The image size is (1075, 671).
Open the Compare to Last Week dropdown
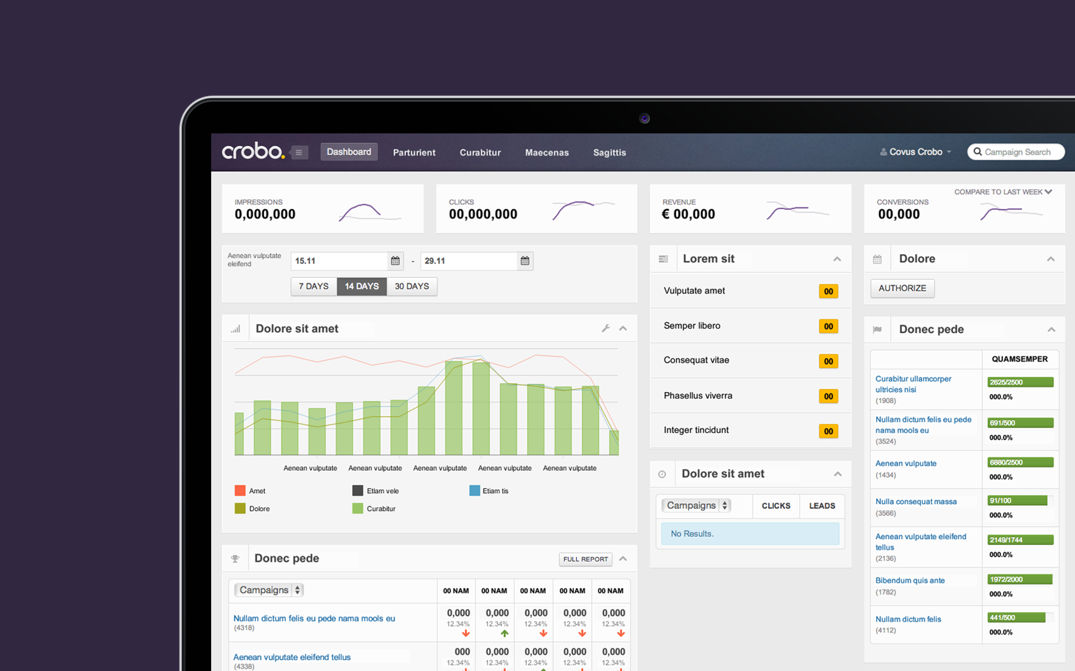coord(1003,192)
